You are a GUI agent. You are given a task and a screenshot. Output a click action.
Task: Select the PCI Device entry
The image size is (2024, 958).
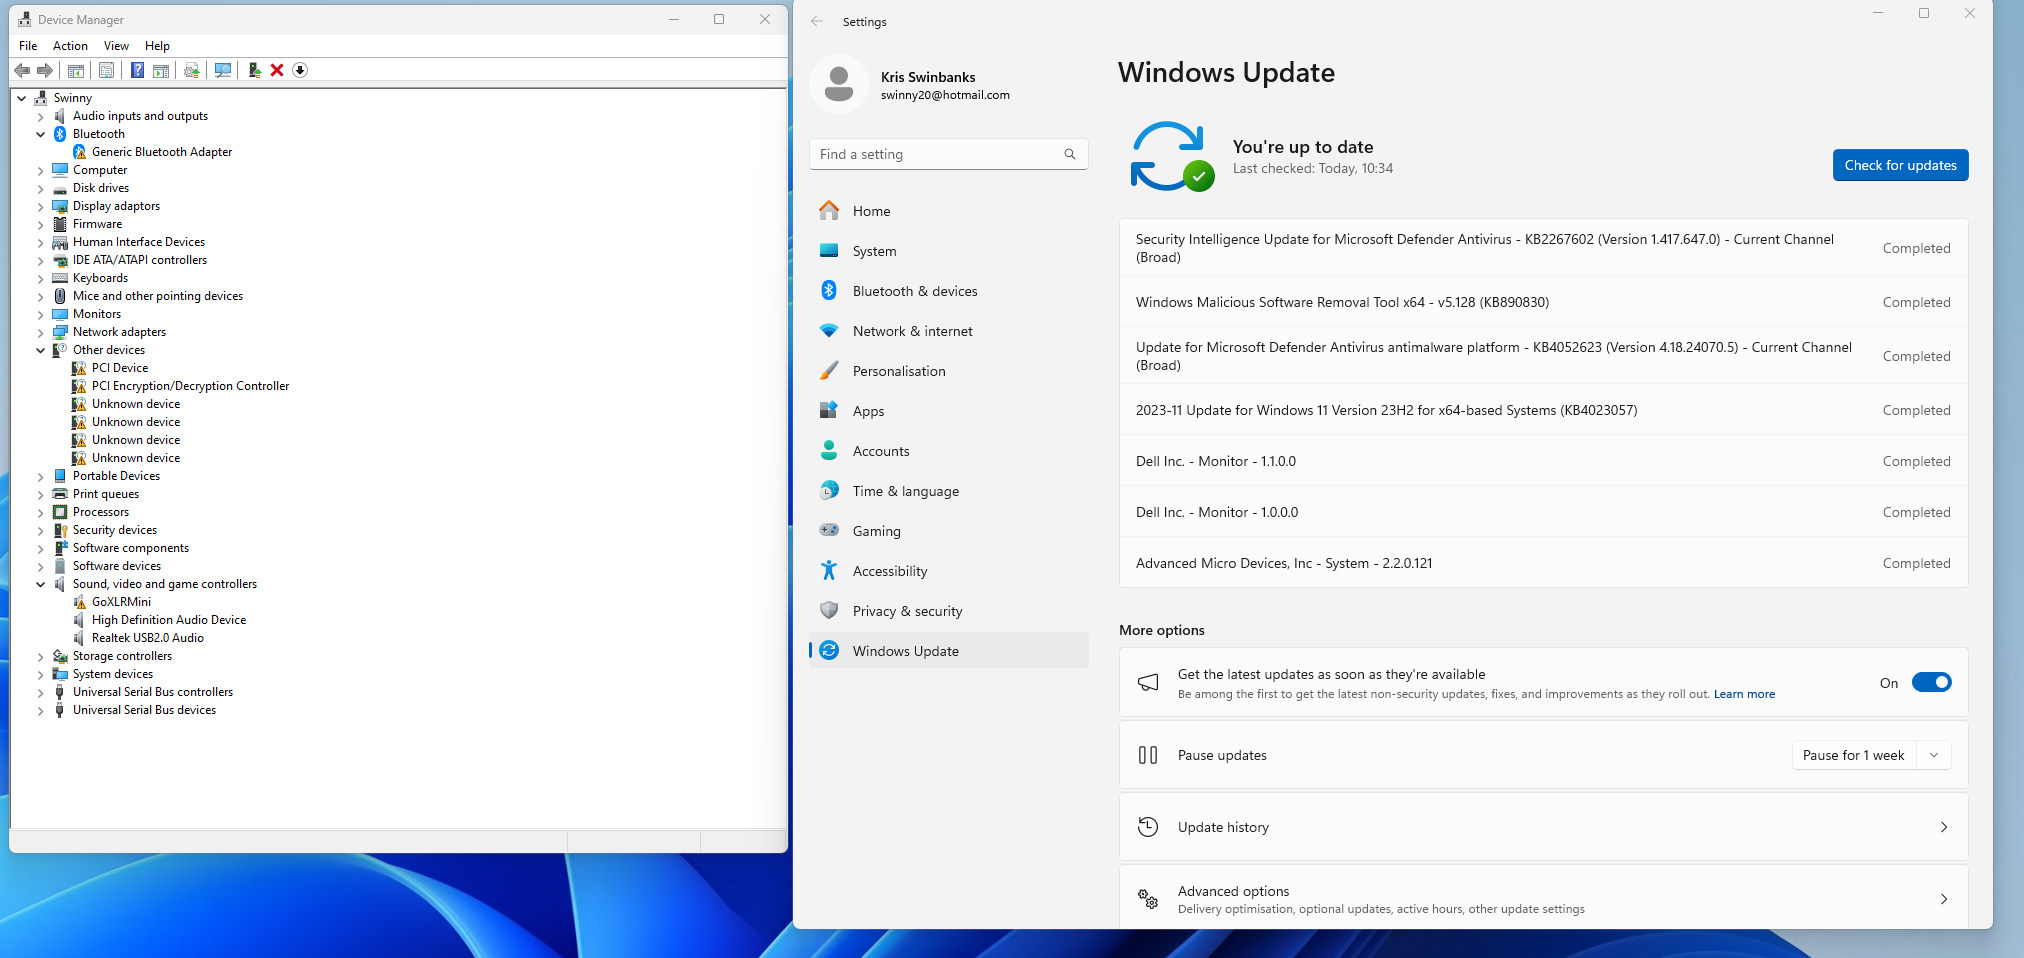(x=120, y=368)
